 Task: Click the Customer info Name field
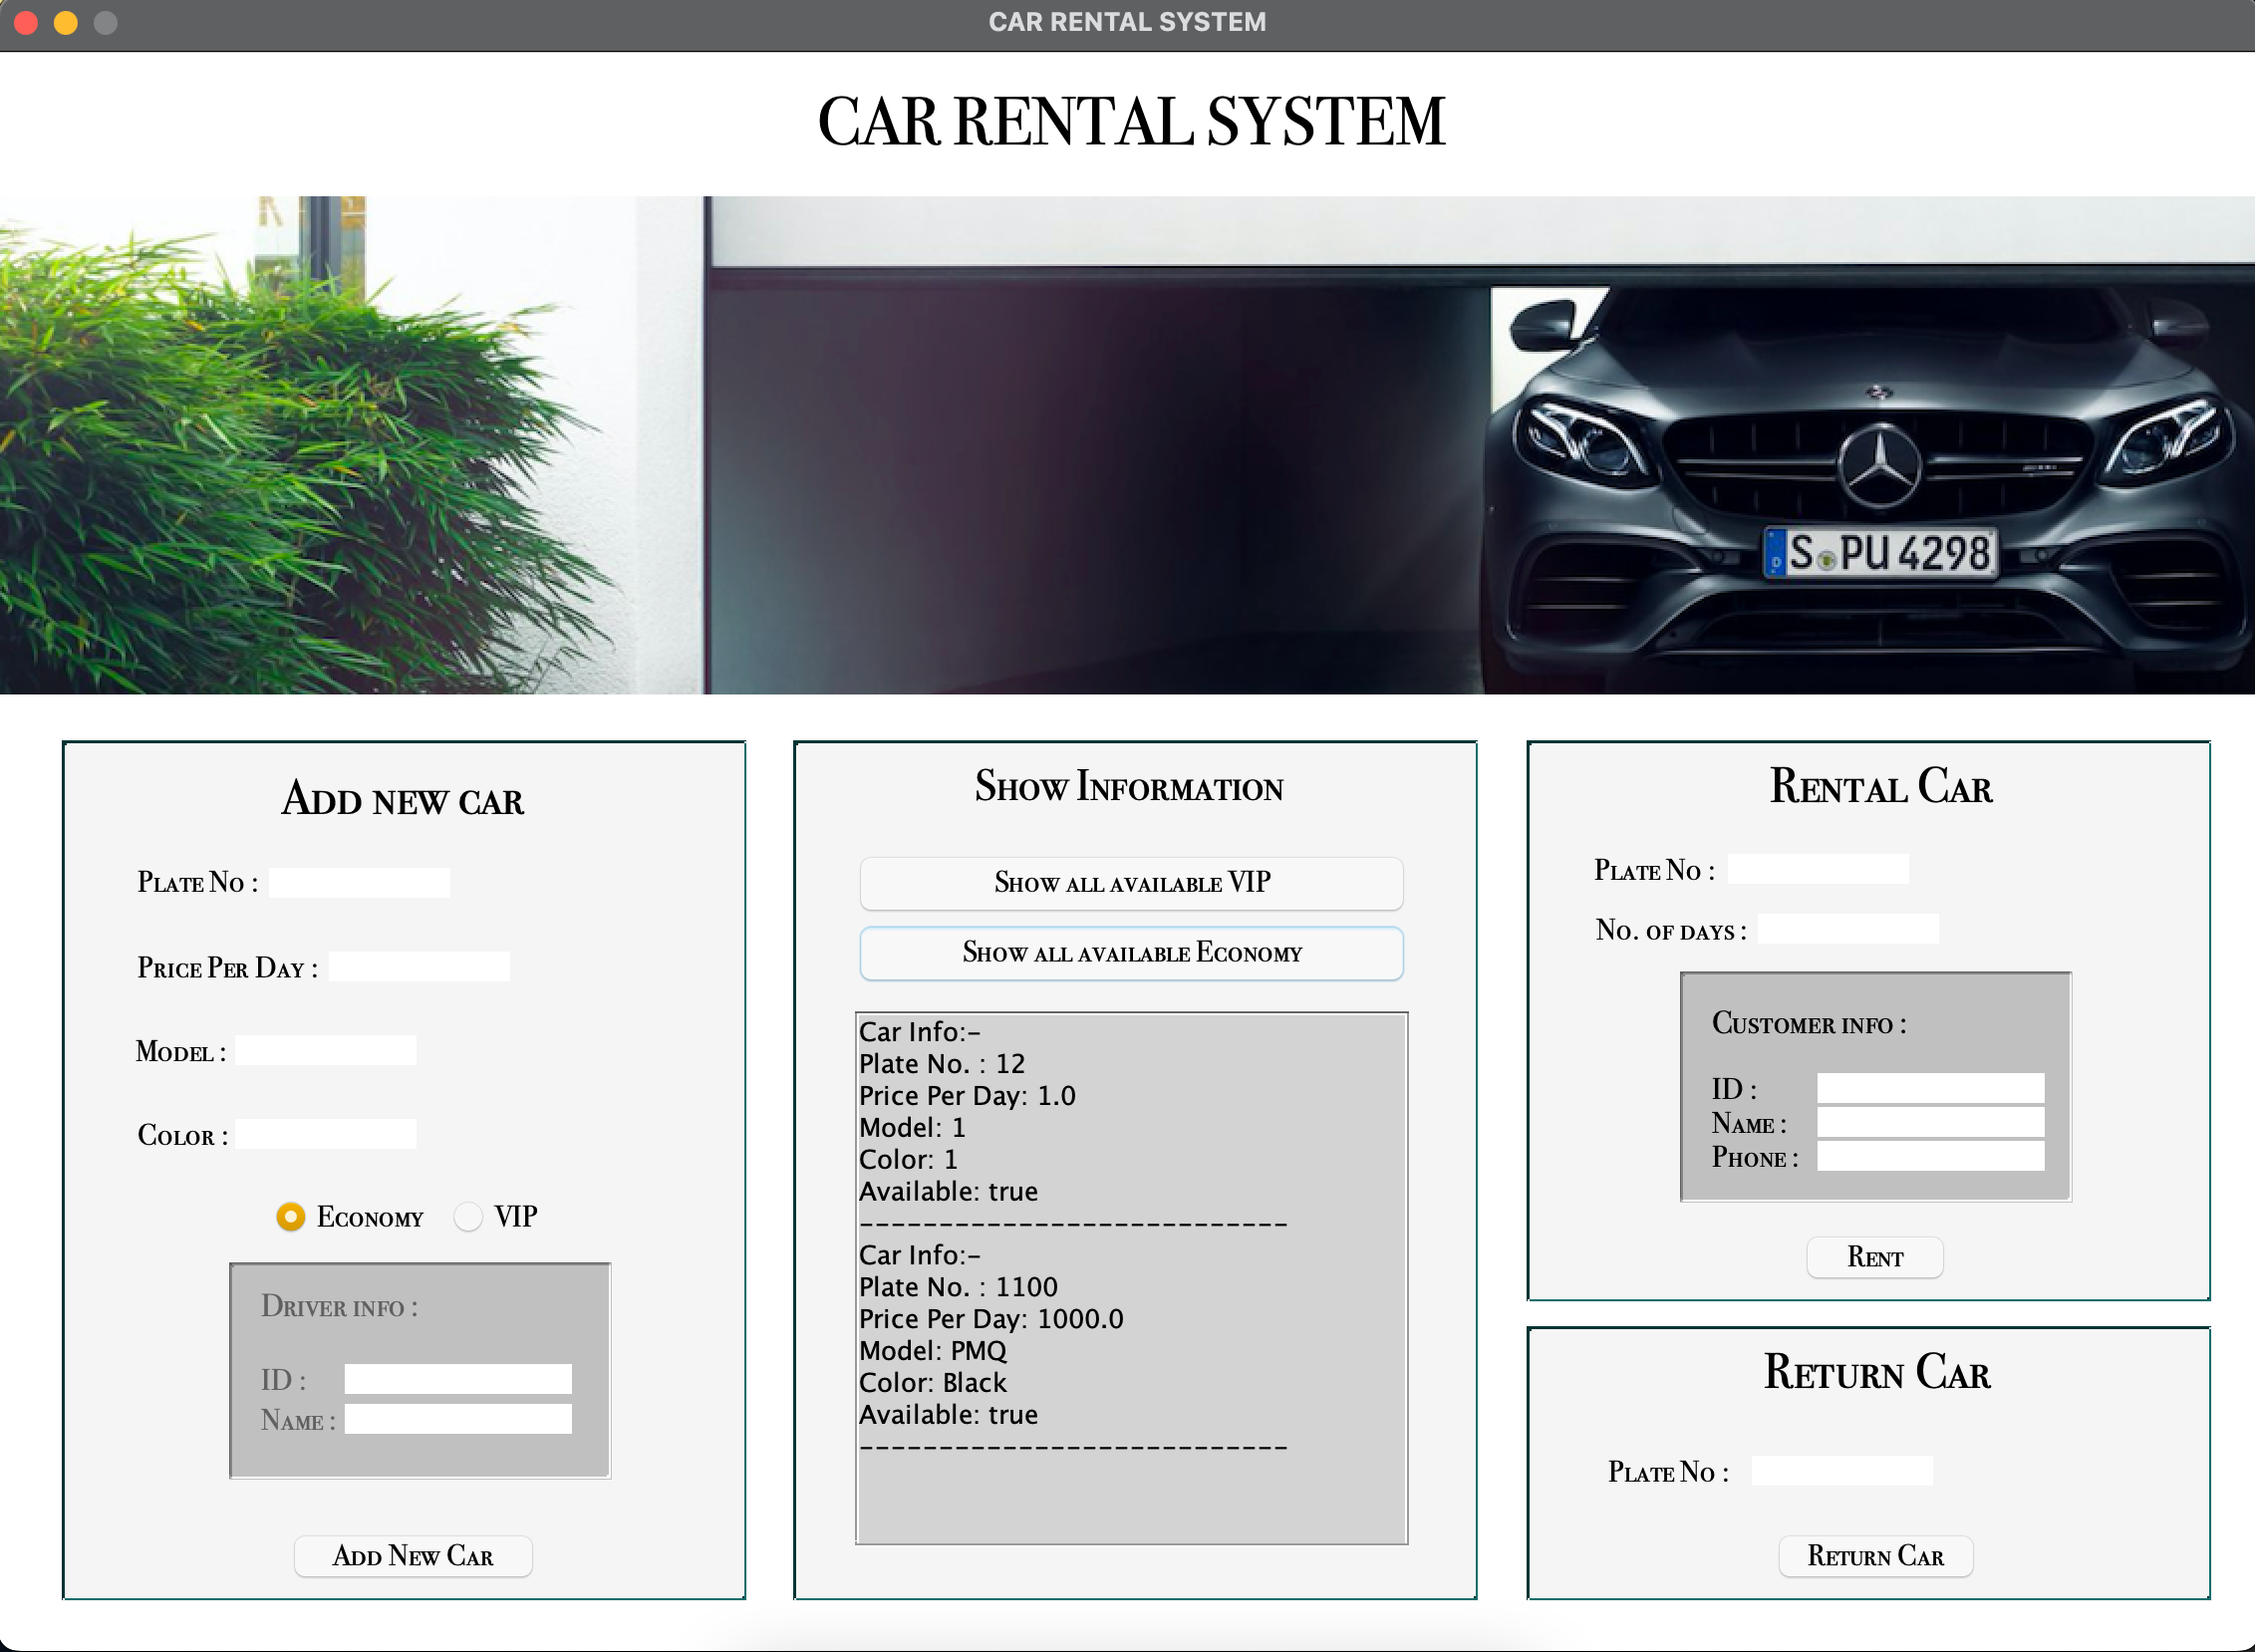click(x=1931, y=1122)
